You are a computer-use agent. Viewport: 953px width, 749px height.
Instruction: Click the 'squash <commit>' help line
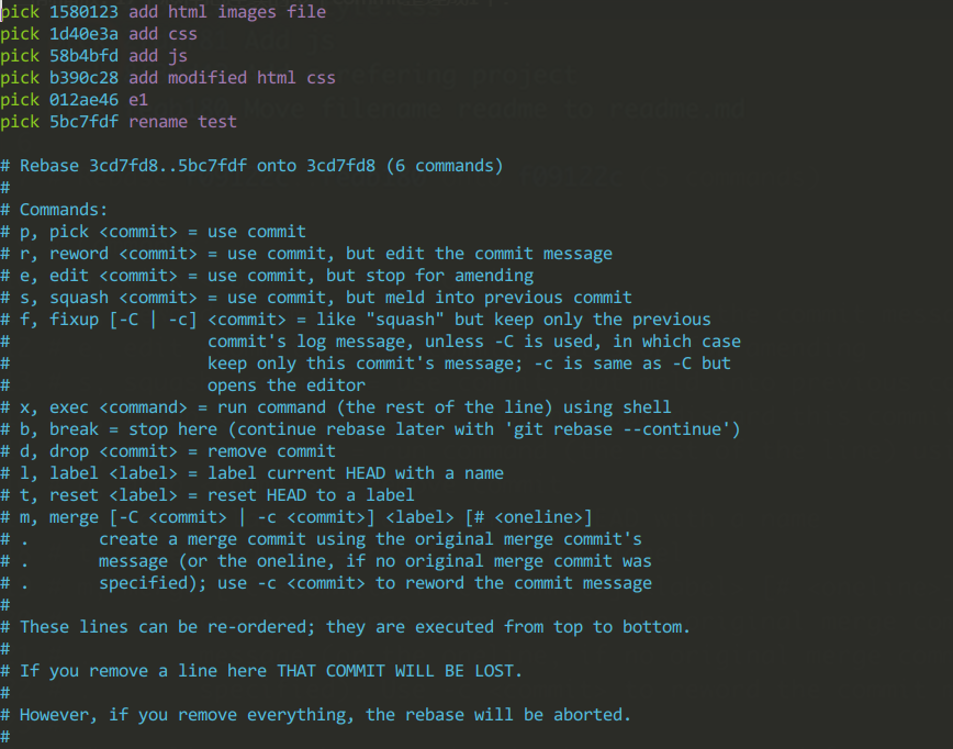pos(316,297)
